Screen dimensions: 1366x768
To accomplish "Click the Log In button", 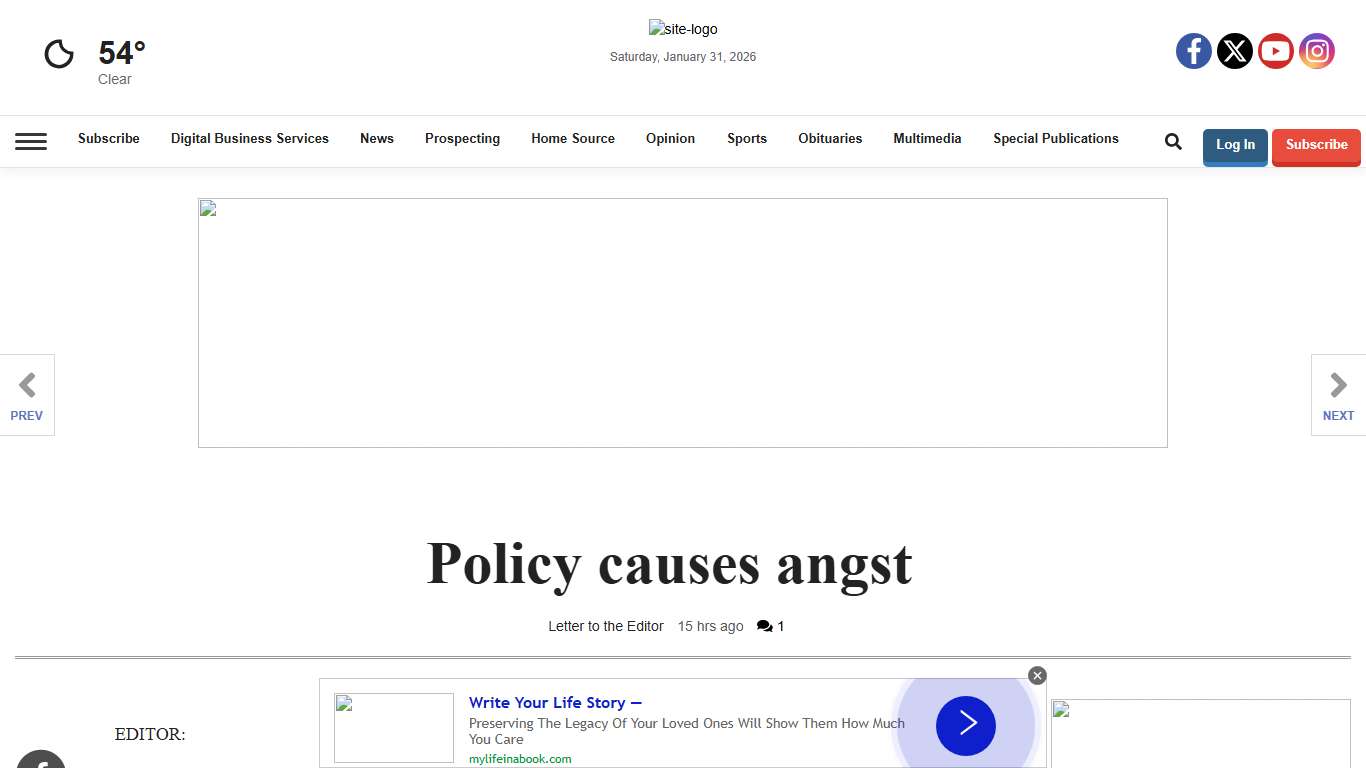I will point(1235,147).
